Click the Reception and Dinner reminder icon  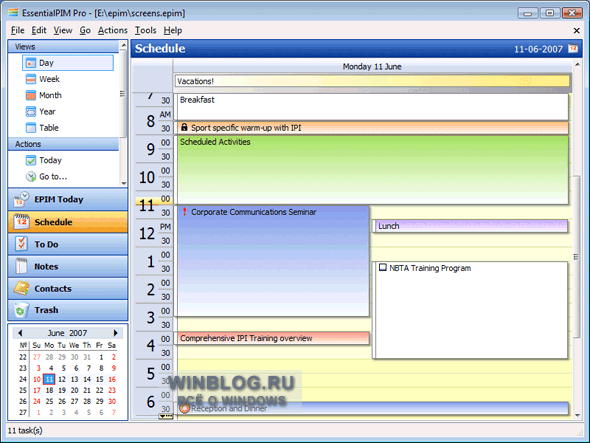[184, 408]
